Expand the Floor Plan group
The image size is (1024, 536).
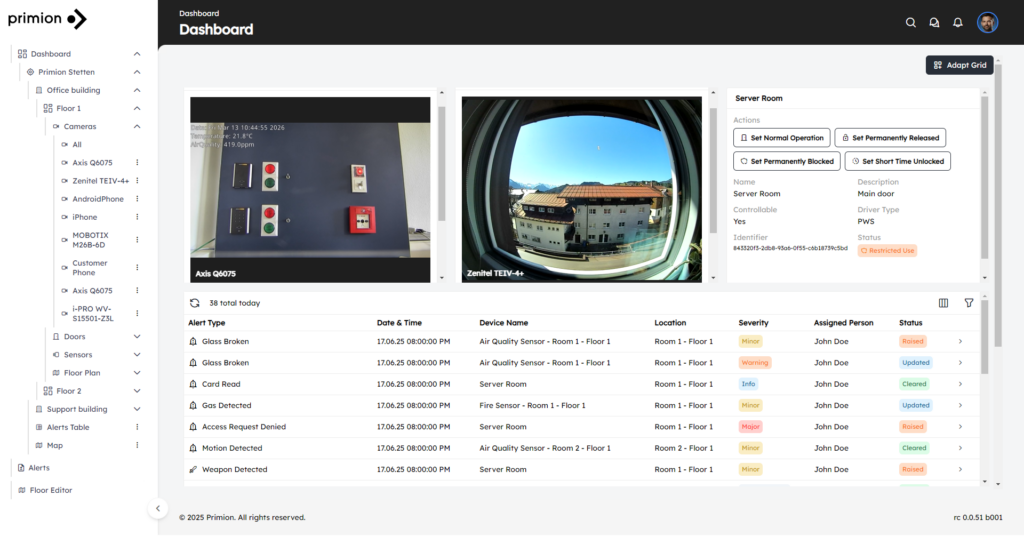[x=137, y=373]
